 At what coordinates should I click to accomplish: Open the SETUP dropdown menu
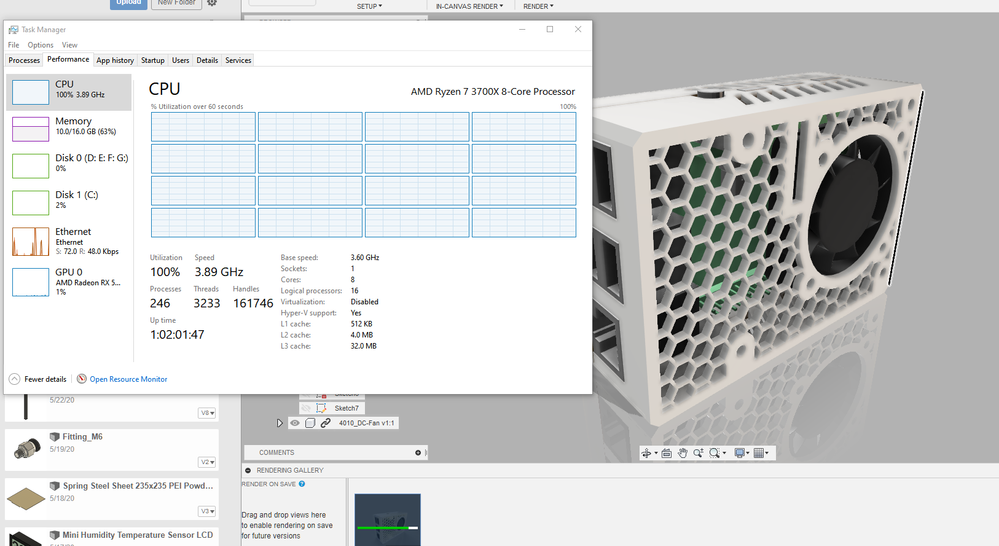click(370, 6)
